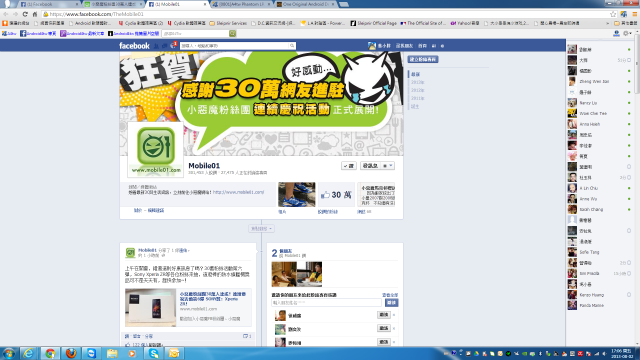Click the profile picture icon in Facebook header
The image size is (640, 360).
pyautogui.click(x=371, y=46)
